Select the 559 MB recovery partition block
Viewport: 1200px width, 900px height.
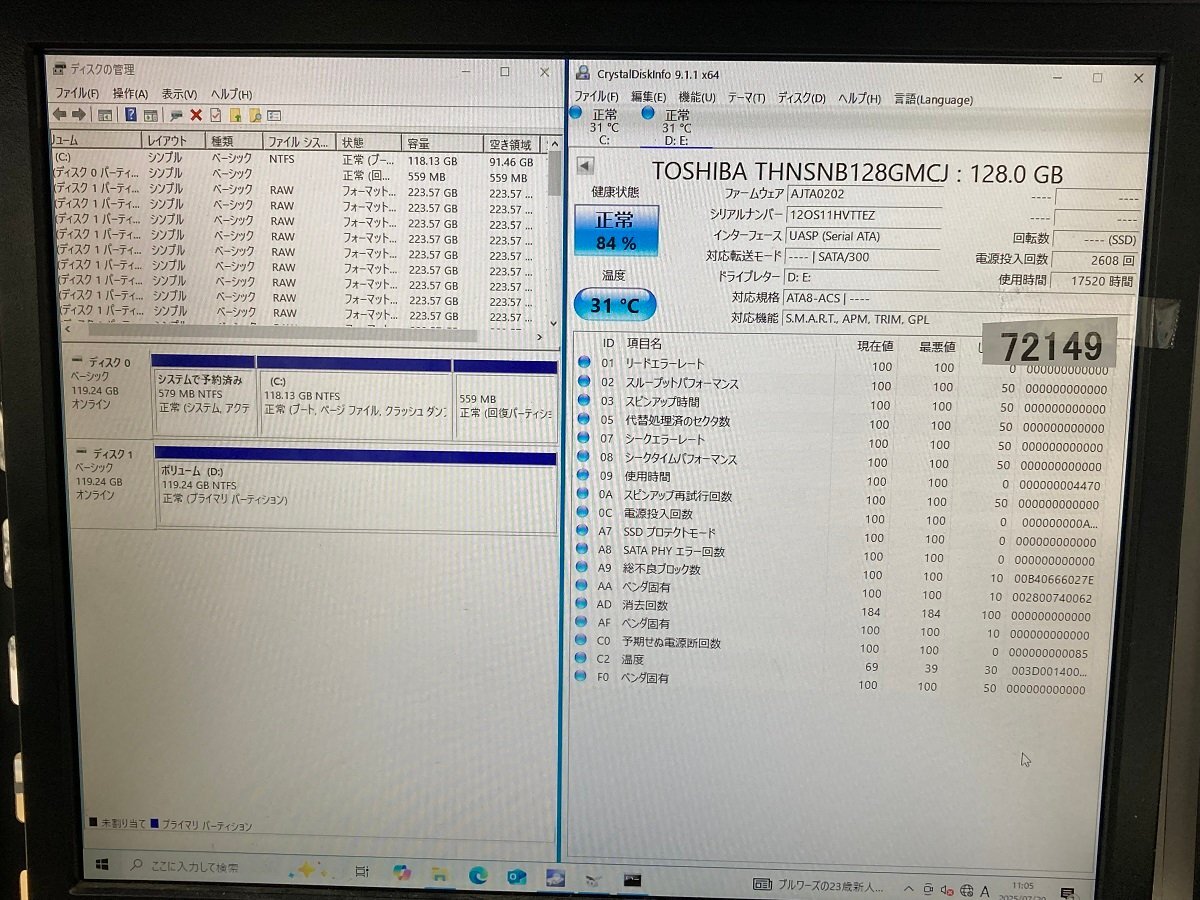click(x=505, y=399)
